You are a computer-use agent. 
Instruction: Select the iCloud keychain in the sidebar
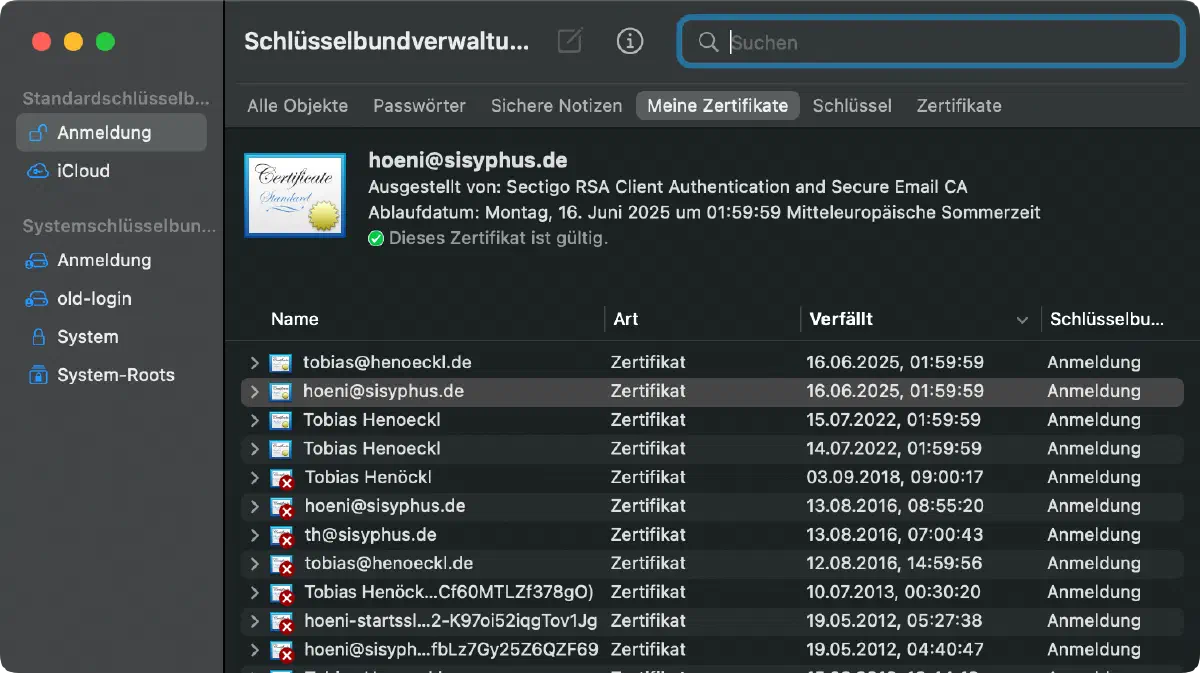pyautogui.click(x=79, y=171)
